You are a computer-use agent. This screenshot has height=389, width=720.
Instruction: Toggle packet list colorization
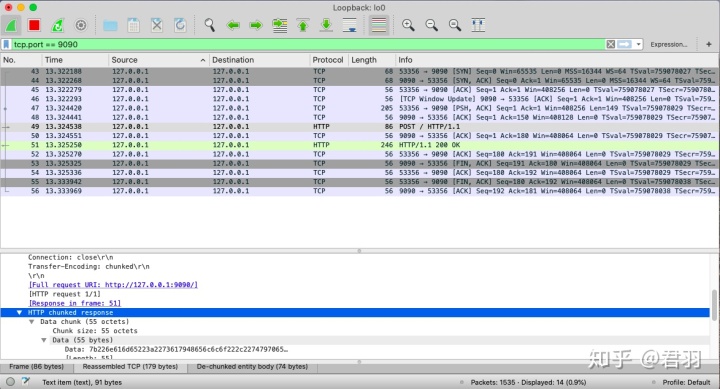tap(379, 25)
